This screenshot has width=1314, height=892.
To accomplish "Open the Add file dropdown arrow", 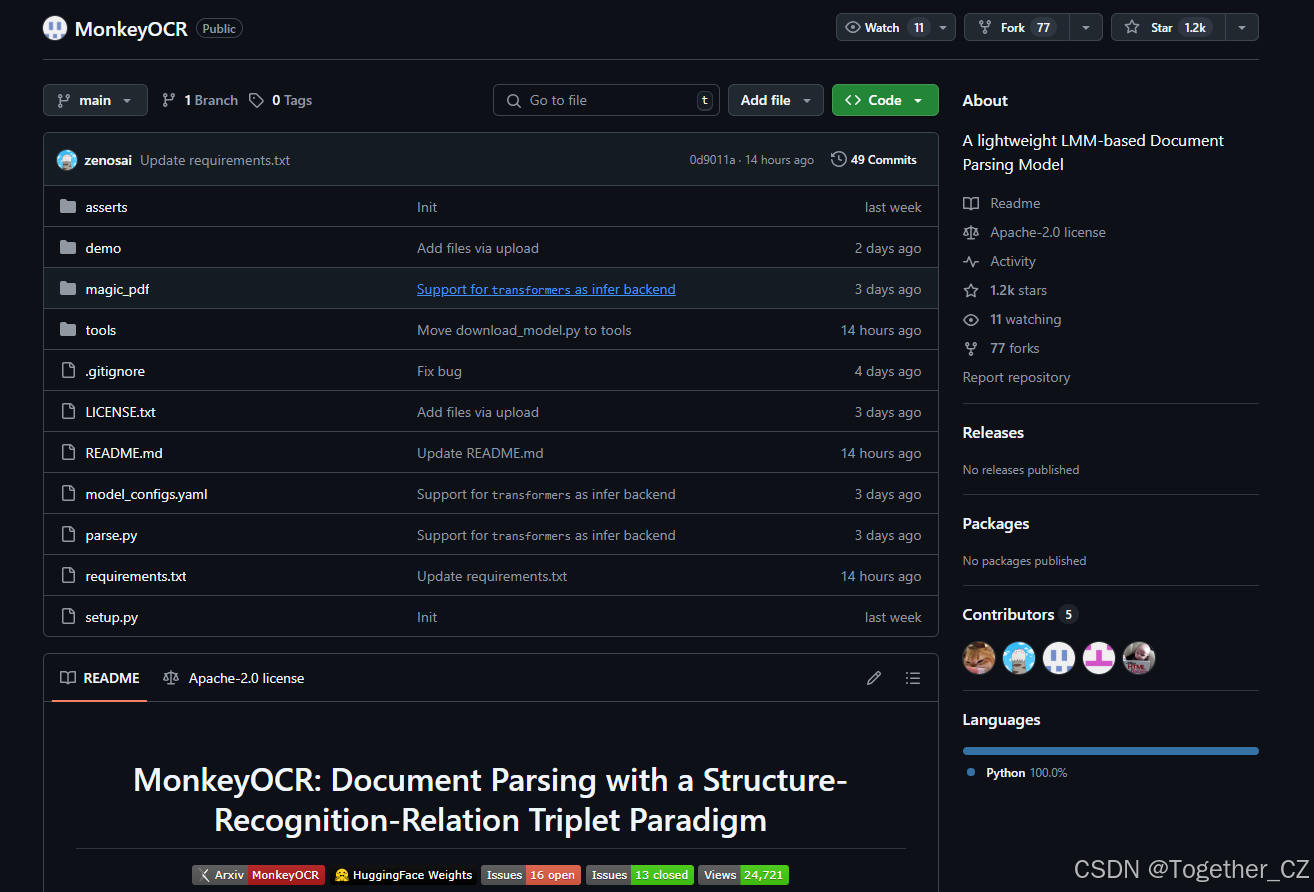I will pos(806,100).
